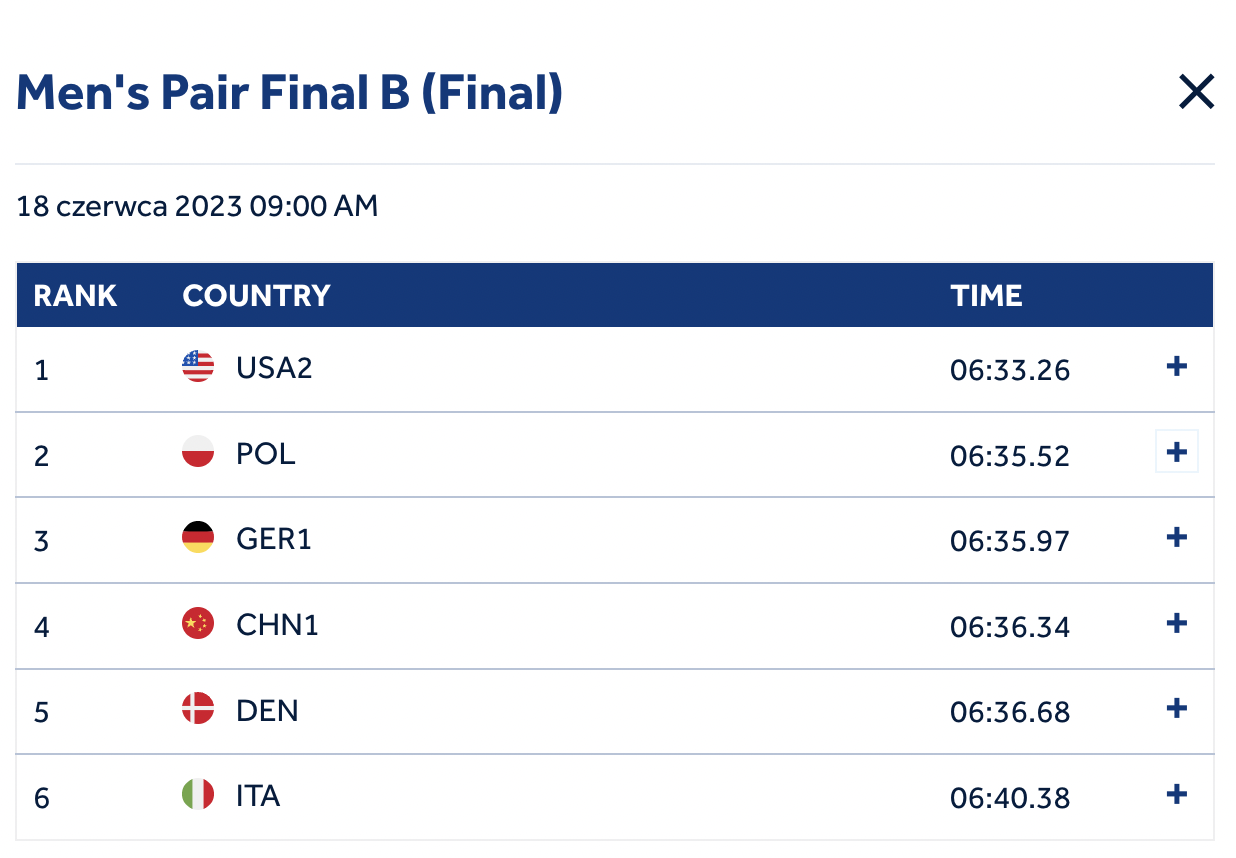The image size is (1236, 858).
Task: Click the Poland flag icon
Action: 198,452
